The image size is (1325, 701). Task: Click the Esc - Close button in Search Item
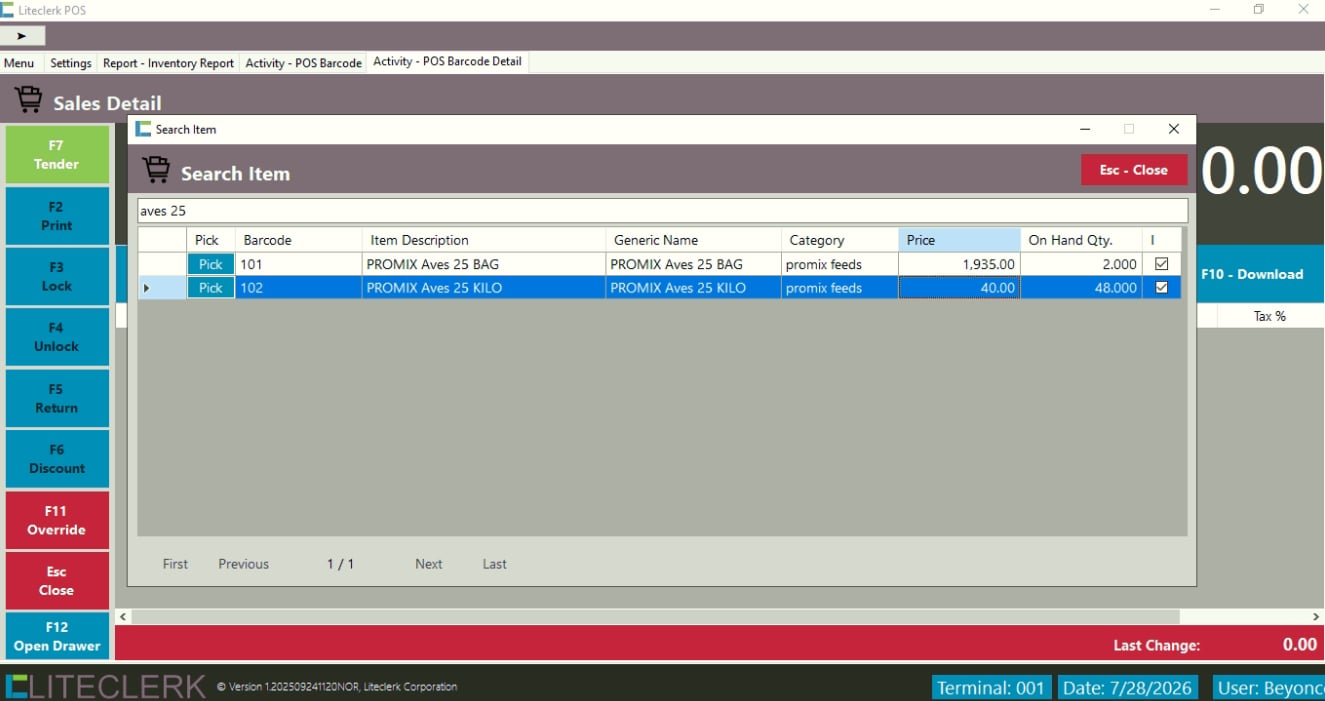[x=1134, y=170]
